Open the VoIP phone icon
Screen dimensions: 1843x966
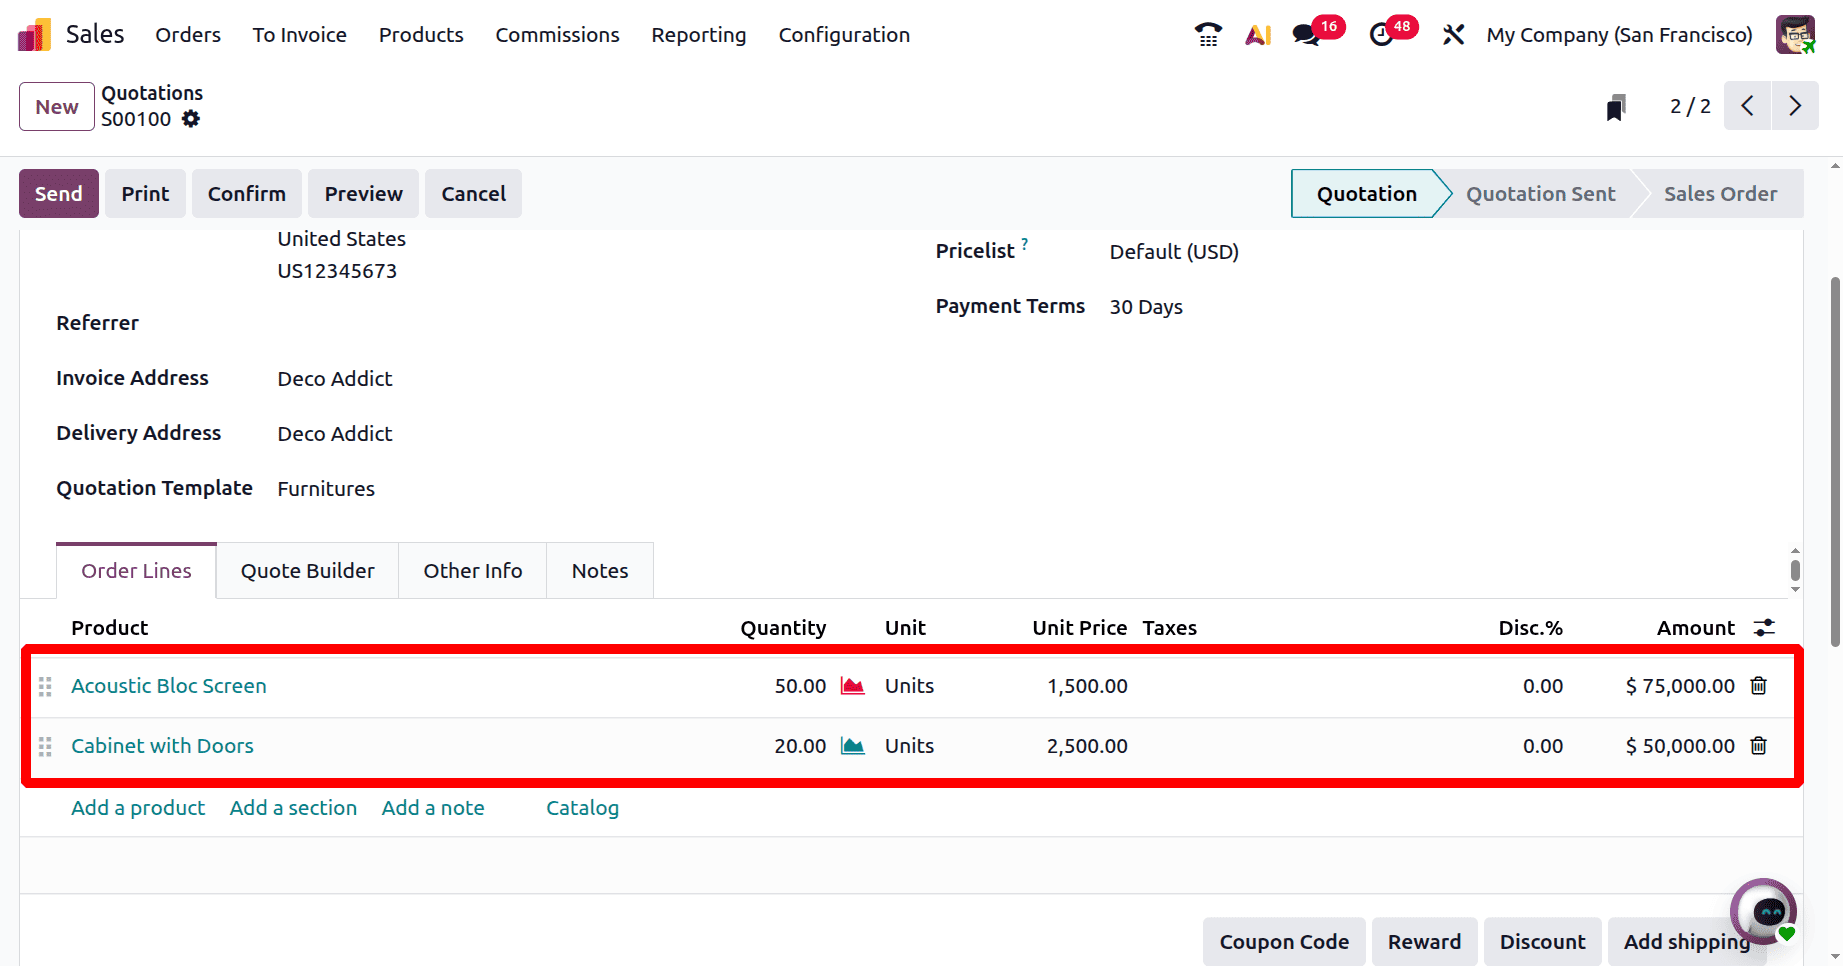[x=1208, y=35]
